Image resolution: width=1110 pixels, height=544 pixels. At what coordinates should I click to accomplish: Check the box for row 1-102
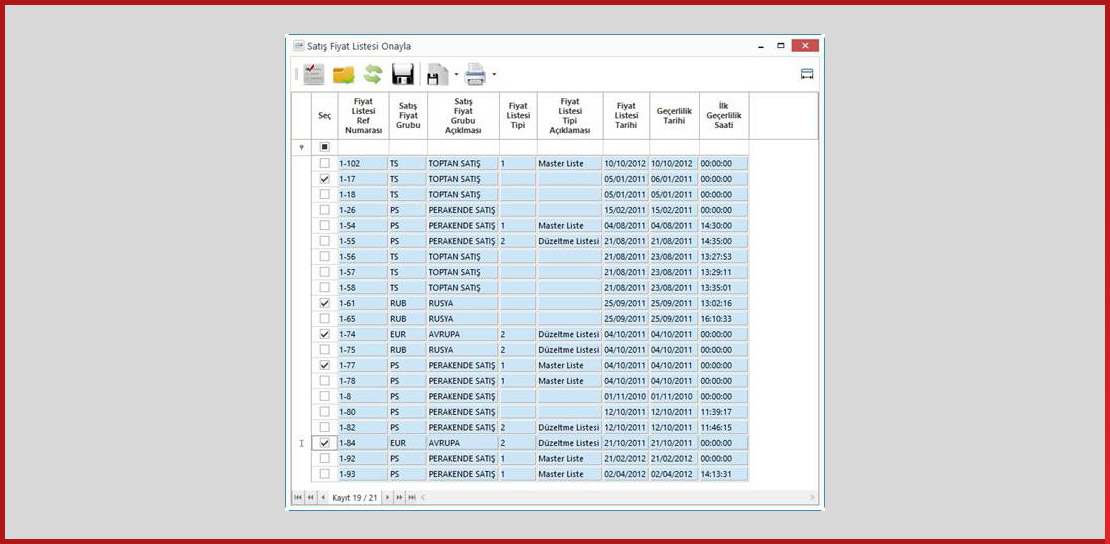[x=324, y=163]
